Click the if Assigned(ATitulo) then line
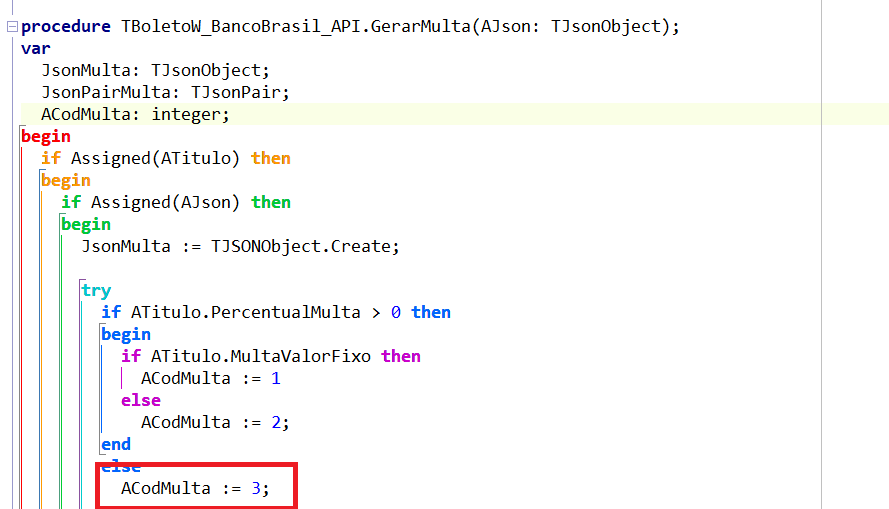Viewport: 889px width, 509px height. (x=166, y=159)
